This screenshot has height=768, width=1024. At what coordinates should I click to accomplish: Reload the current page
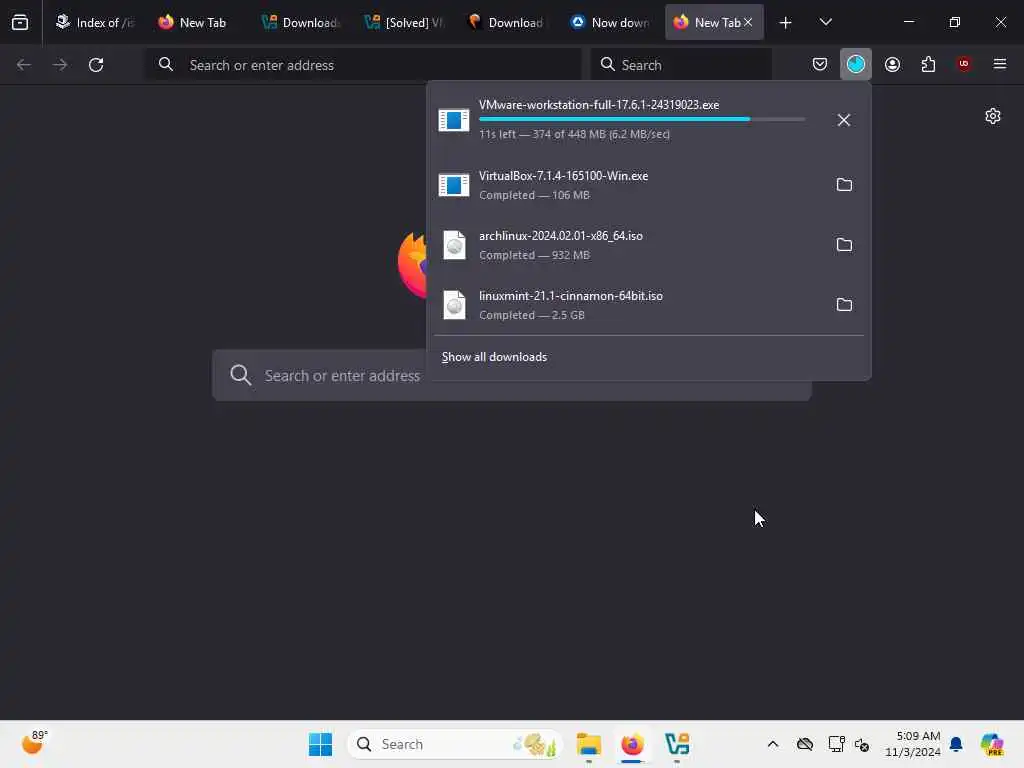pyautogui.click(x=96, y=65)
